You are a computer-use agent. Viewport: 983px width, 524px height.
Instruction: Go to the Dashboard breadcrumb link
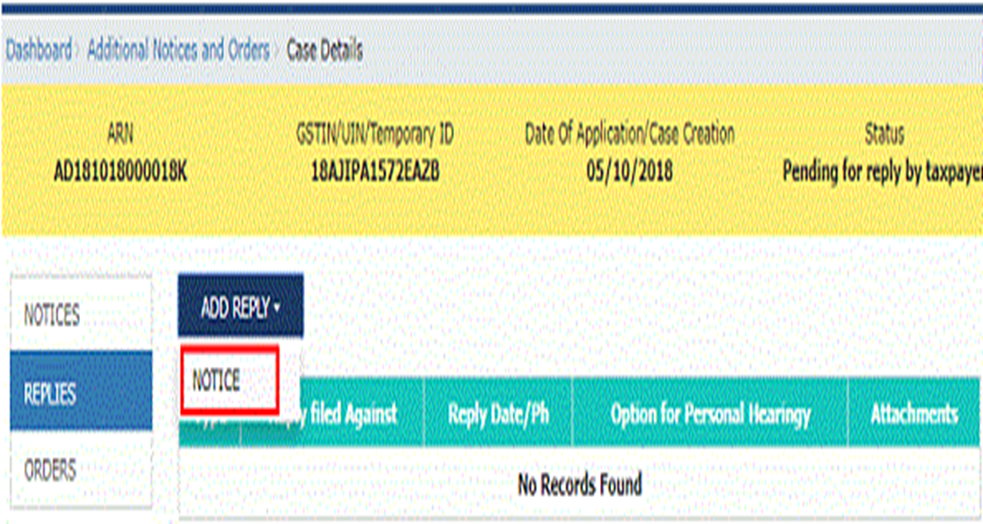(x=39, y=50)
